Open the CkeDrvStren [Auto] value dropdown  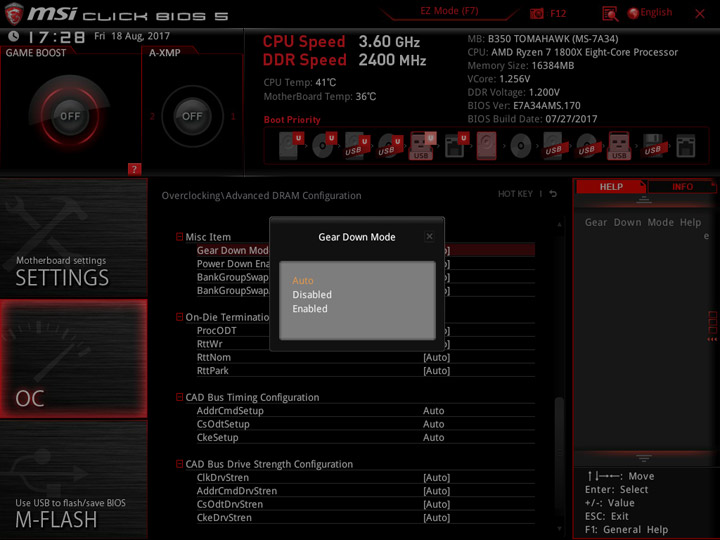point(436,518)
